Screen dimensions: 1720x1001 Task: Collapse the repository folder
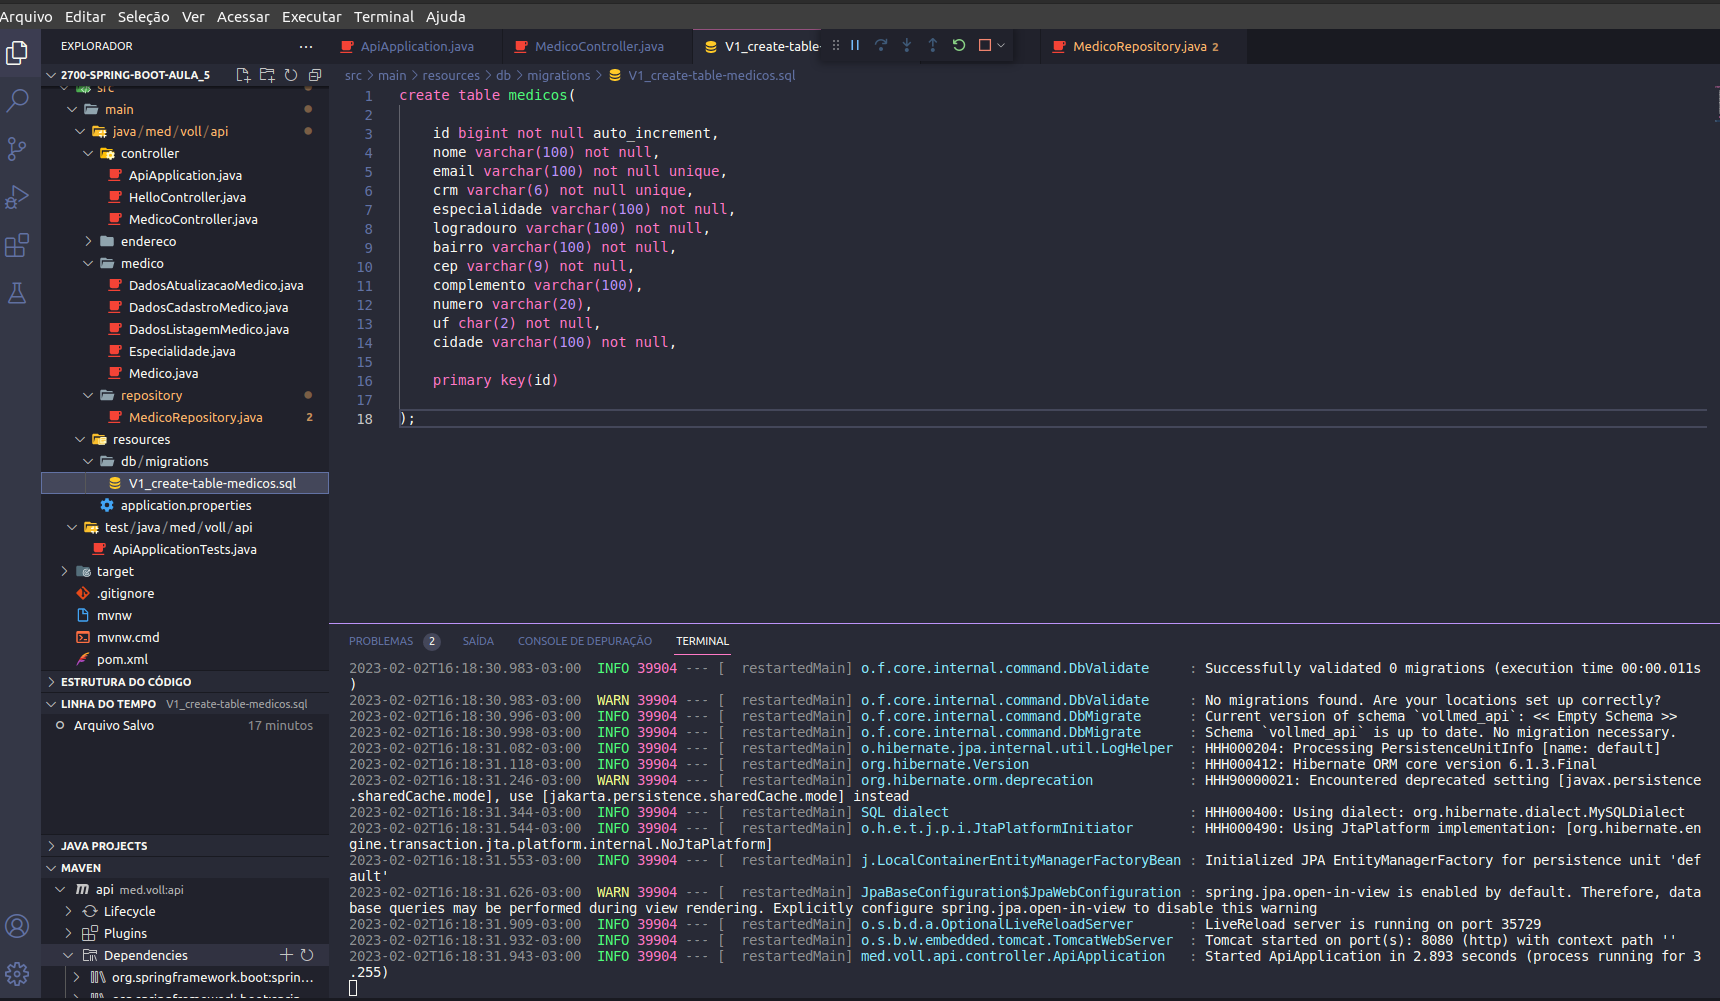(x=151, y=395)
